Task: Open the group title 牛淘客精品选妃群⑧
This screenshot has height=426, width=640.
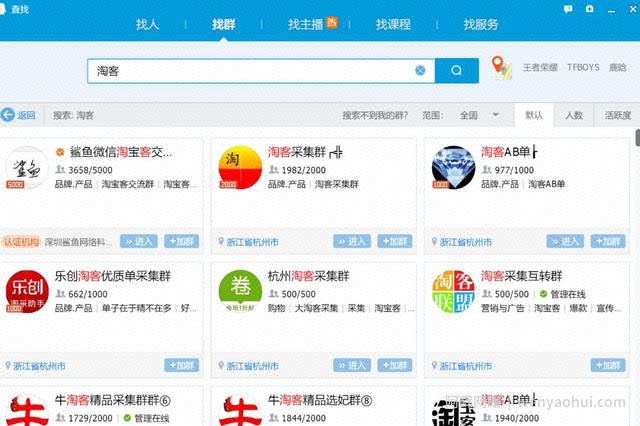Action: click(320, 400)
